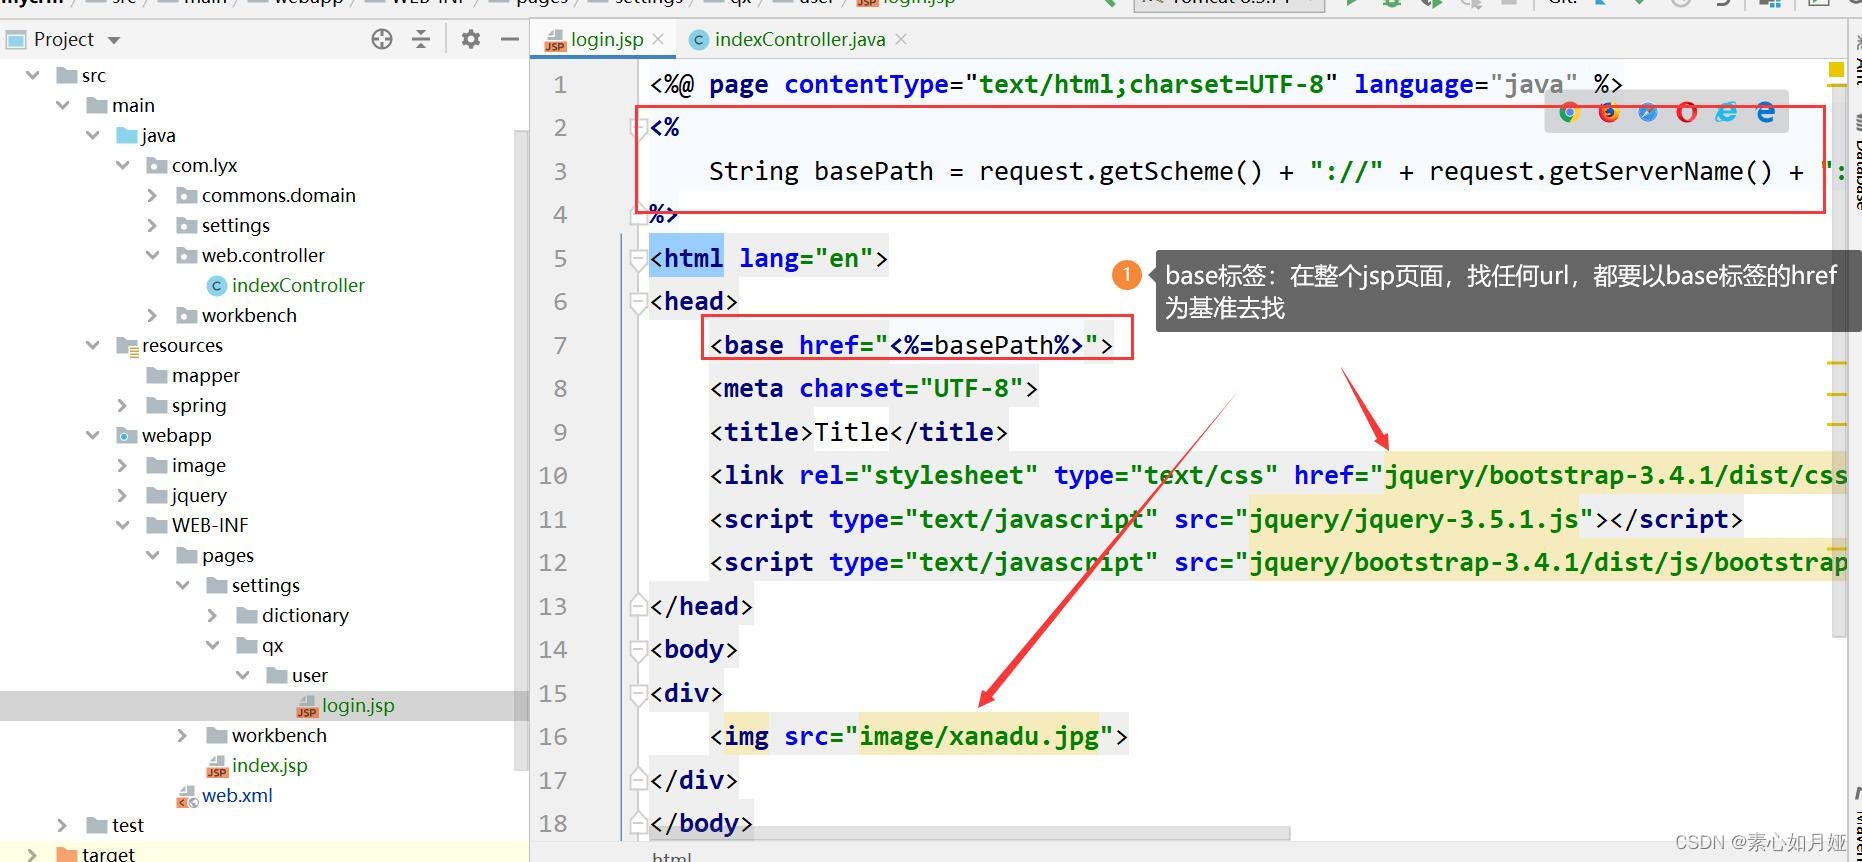Collapse the WEB-INF folder

(x=123, y=525)
